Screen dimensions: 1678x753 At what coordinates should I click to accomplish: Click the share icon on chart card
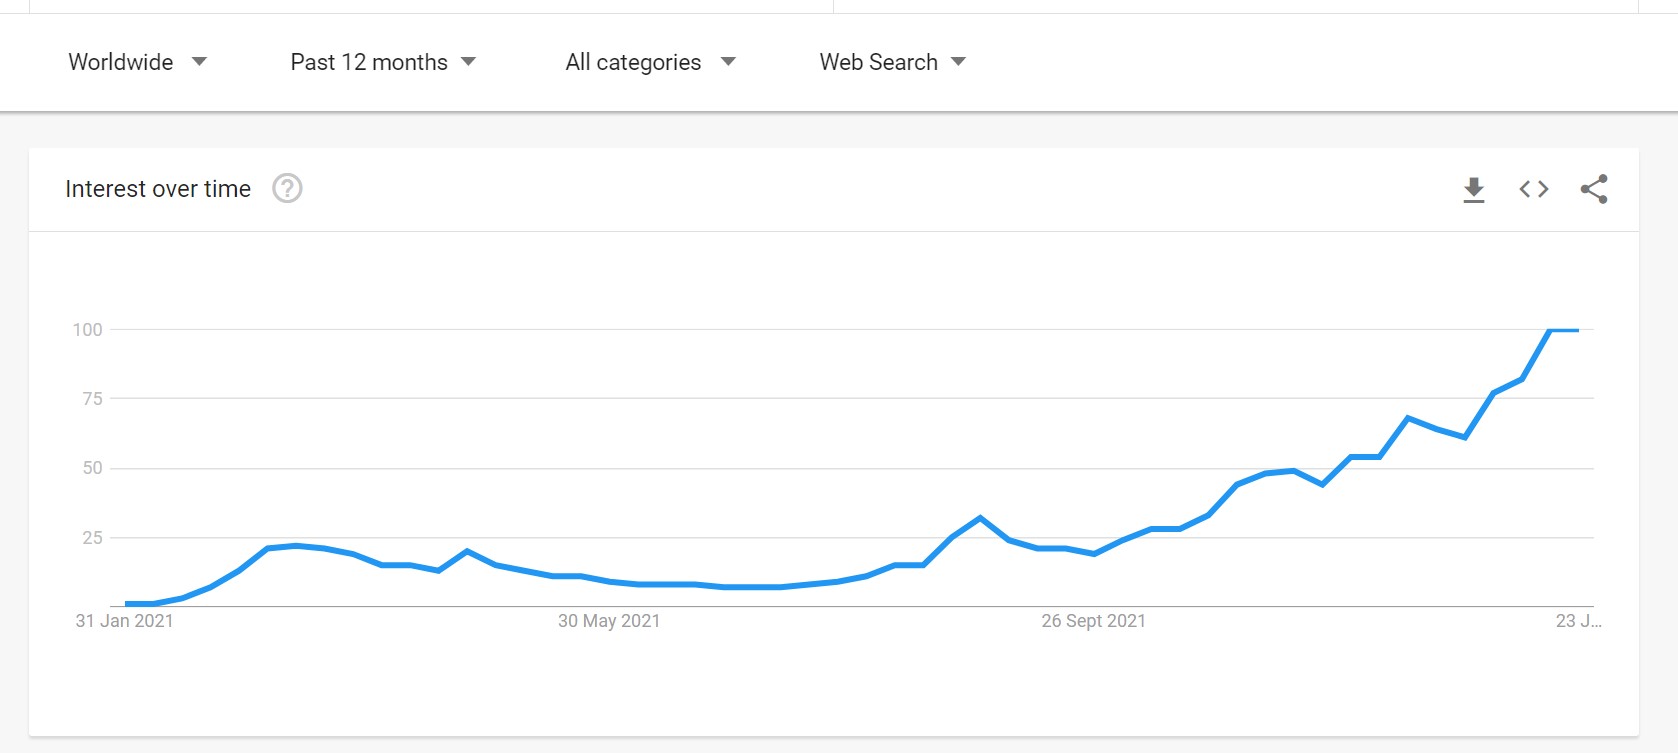[x=1594, y=189]
